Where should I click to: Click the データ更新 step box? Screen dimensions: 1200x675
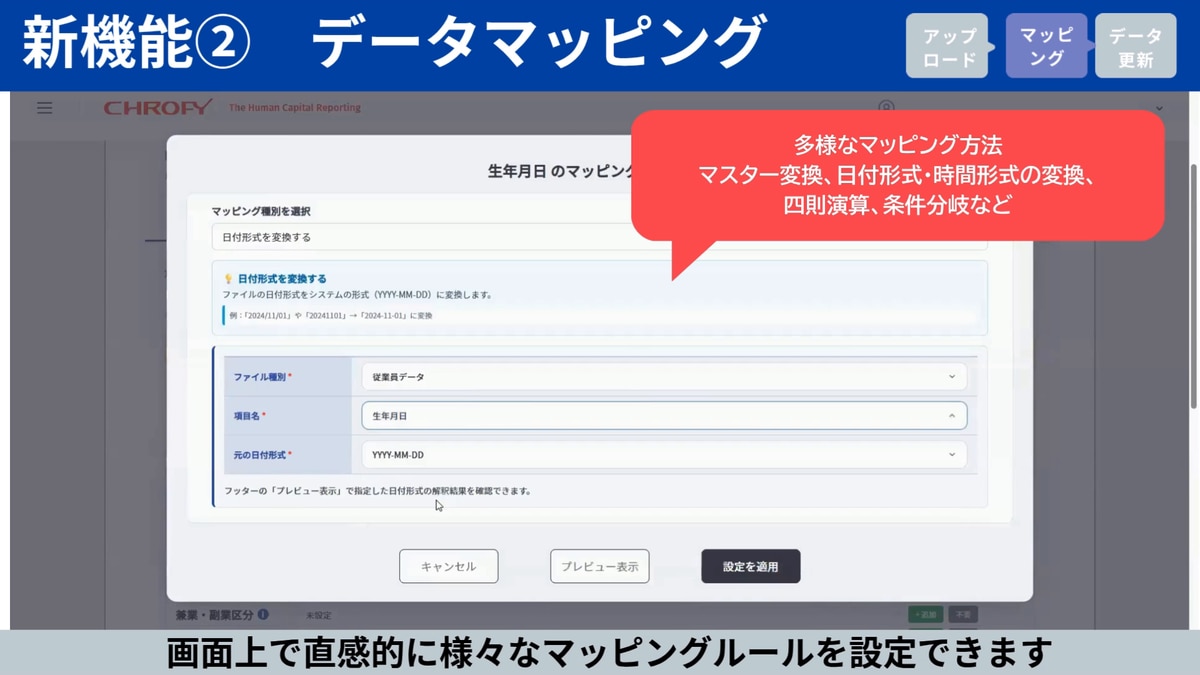1135,46
